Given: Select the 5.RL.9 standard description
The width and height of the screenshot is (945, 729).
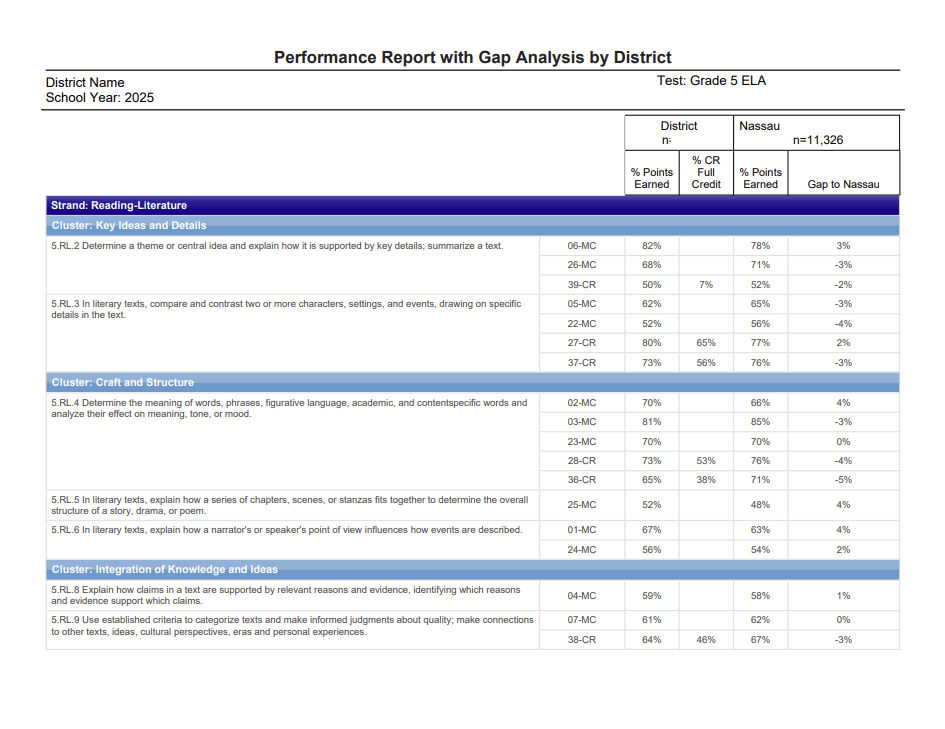Looking at the screenshot, I should (x=292, y=625).
